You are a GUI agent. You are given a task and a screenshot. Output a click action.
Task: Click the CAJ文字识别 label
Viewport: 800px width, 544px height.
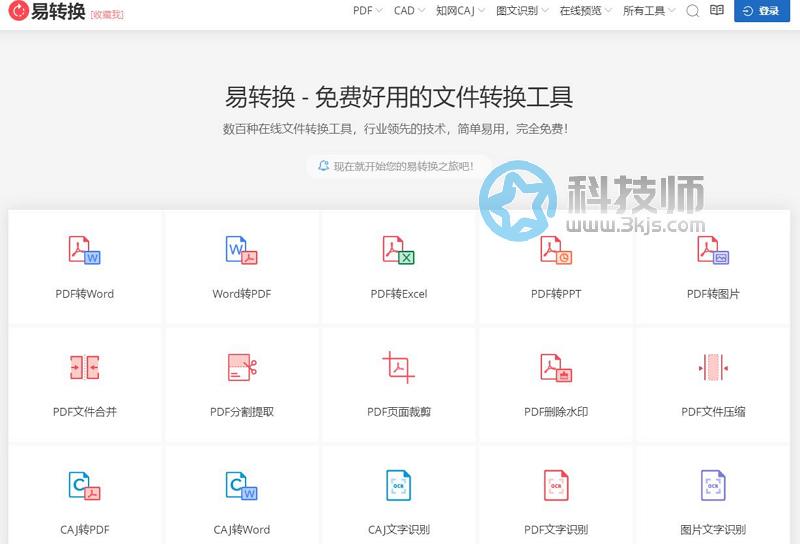399,530
